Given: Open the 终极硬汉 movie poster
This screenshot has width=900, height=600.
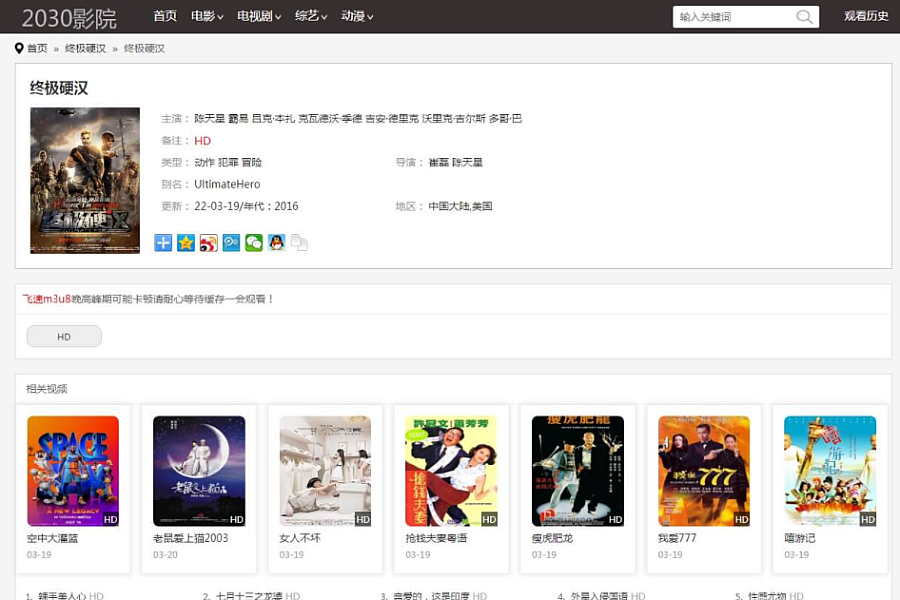Looking at the screenshot, I should click(x=85, y=180).
